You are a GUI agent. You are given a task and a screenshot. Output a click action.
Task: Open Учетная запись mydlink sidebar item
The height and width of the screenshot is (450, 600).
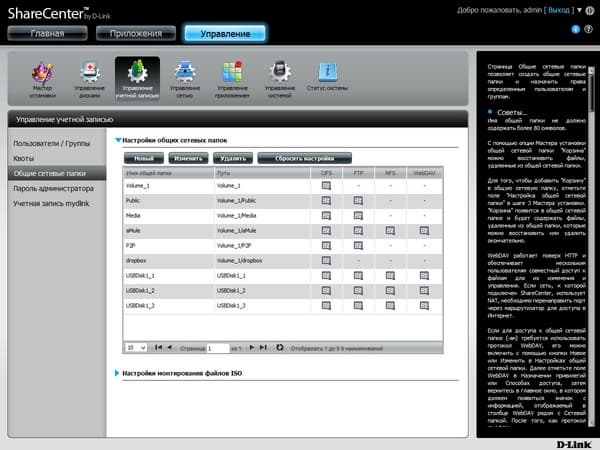(x=51, y=203)
